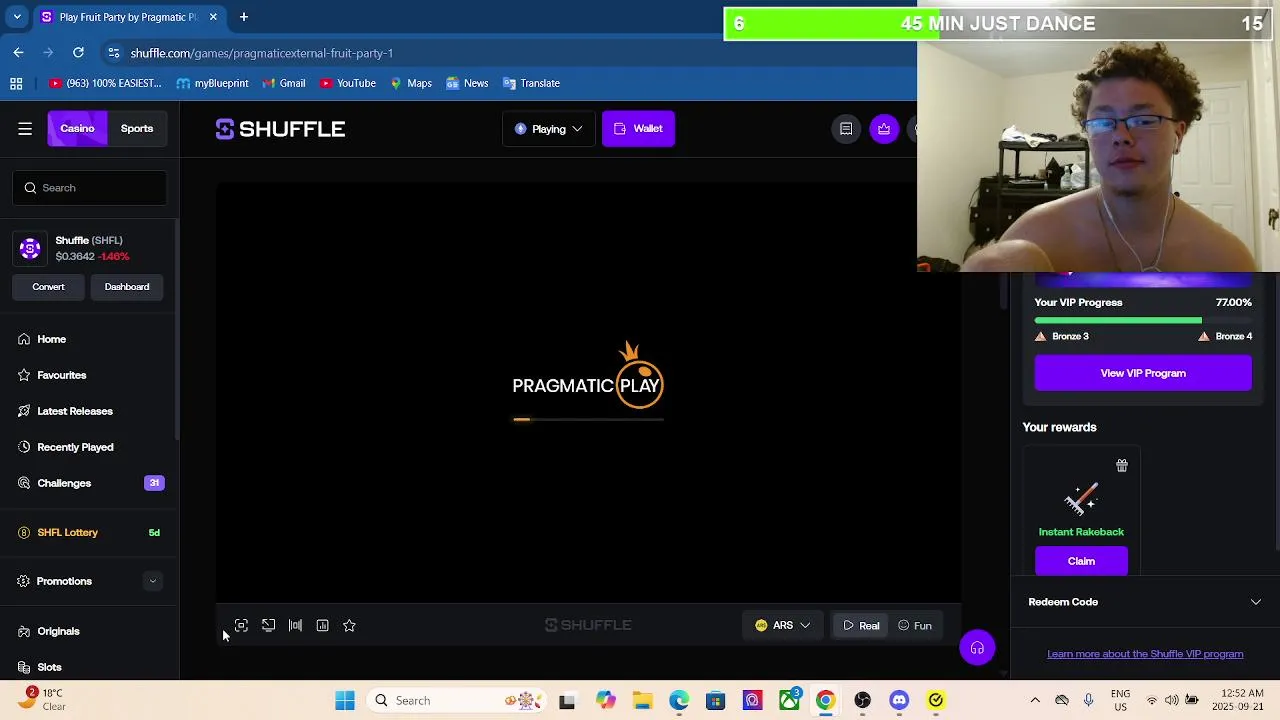Open Microsoft Store from taskbar
This screenshot has width=1280, height=720.
click(716, 701)
